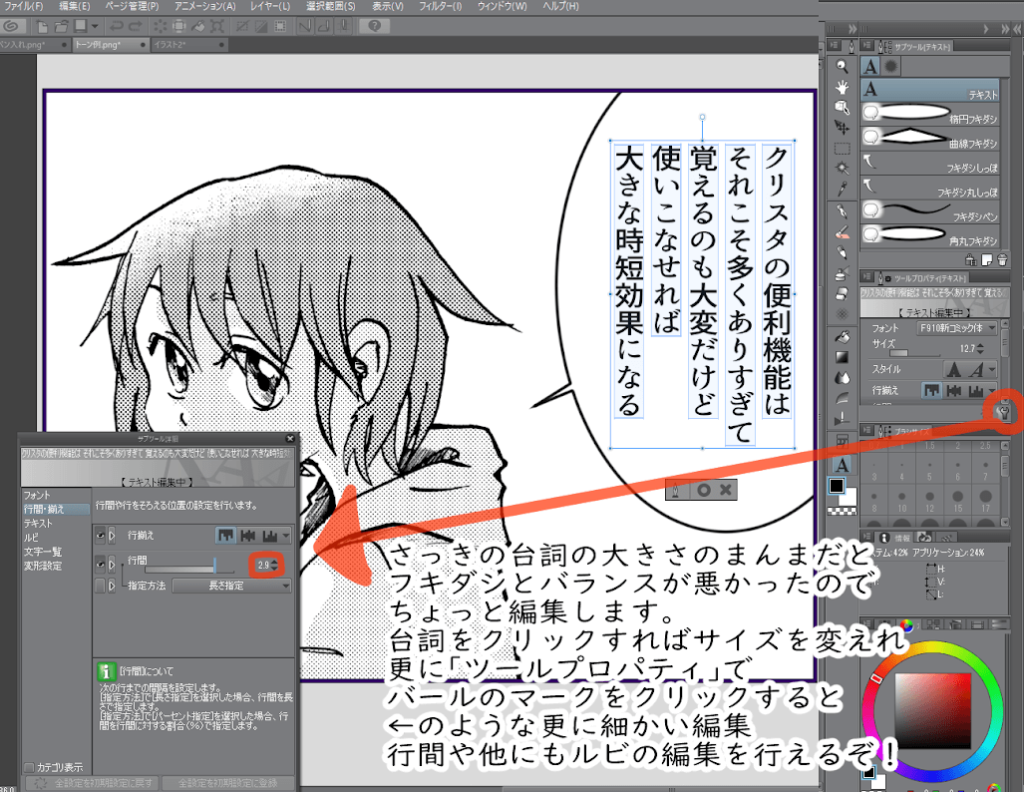Click the 行間 2.9 value field
This screenshot has width=1024, height=792.
coord(263,565)
